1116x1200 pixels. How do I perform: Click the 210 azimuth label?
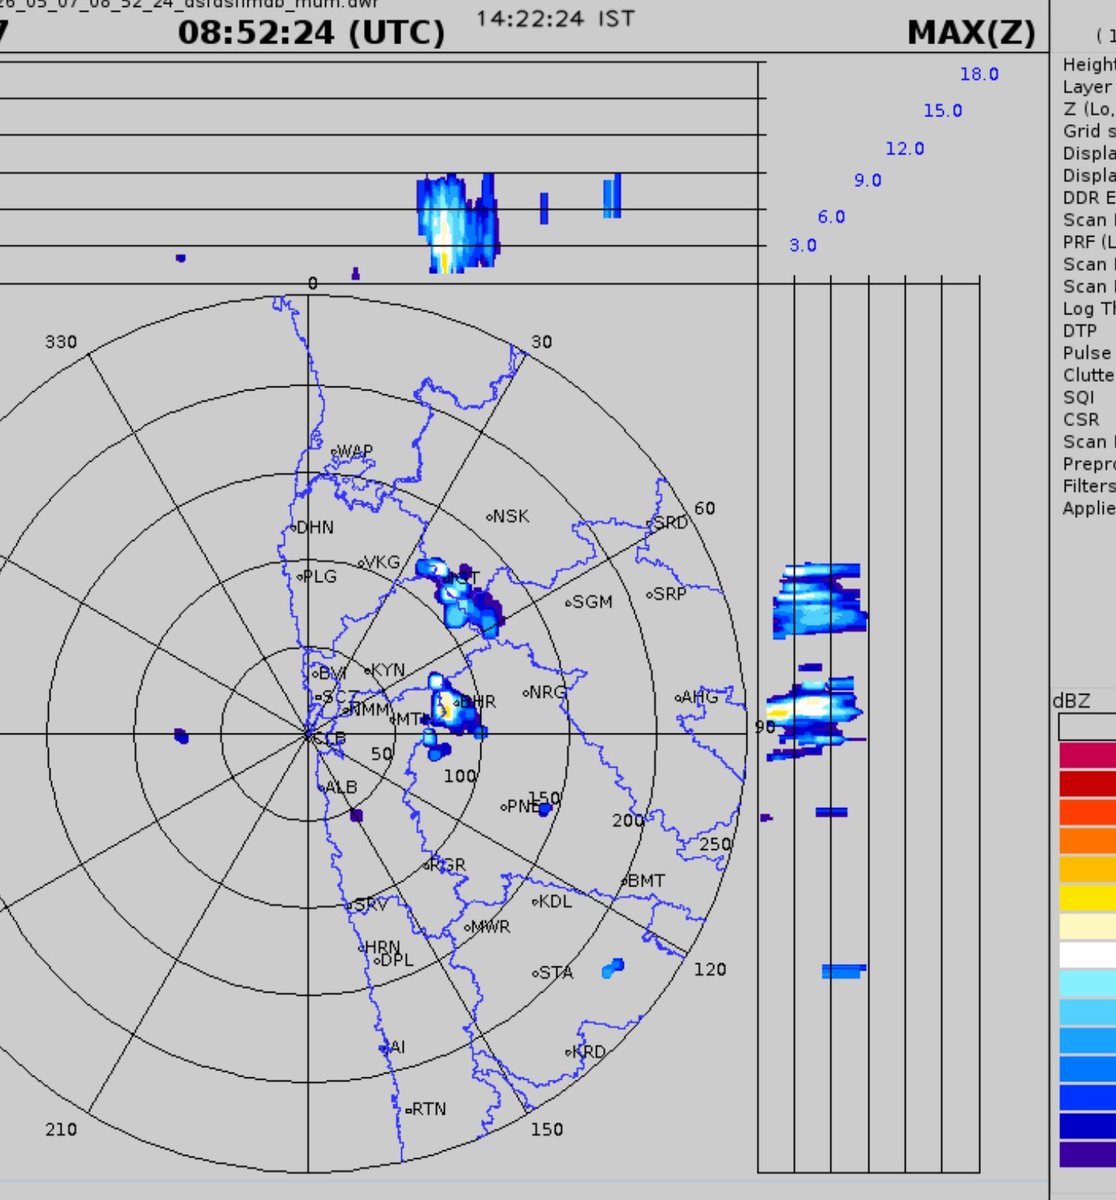click(60, 1129)
